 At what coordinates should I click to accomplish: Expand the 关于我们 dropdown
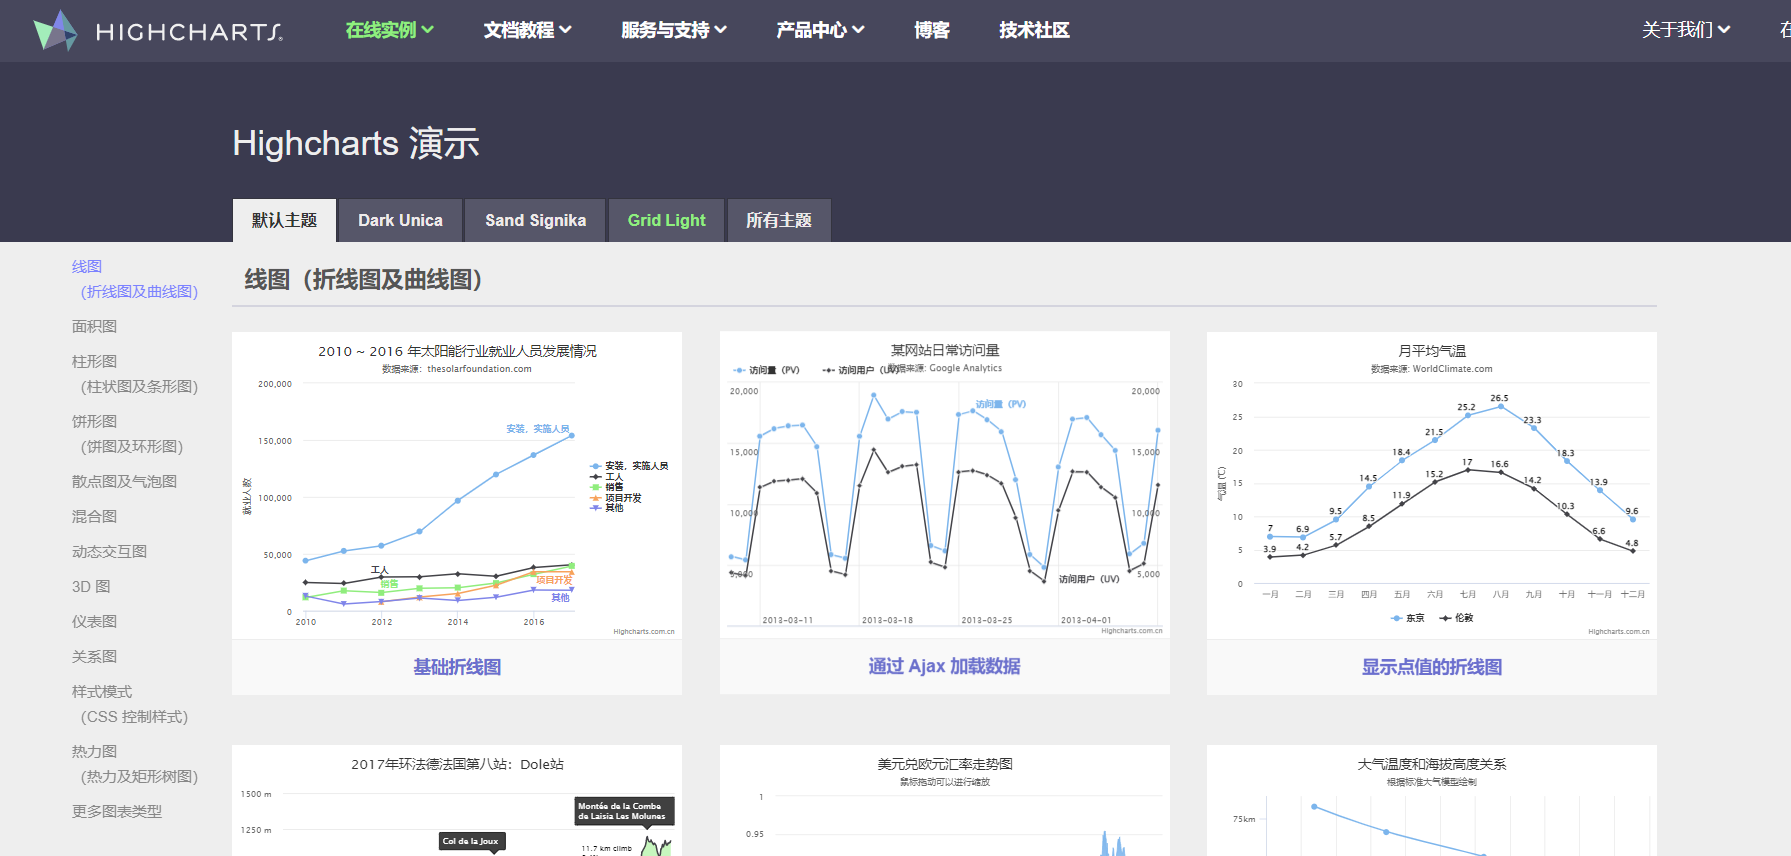(1685, 30)
